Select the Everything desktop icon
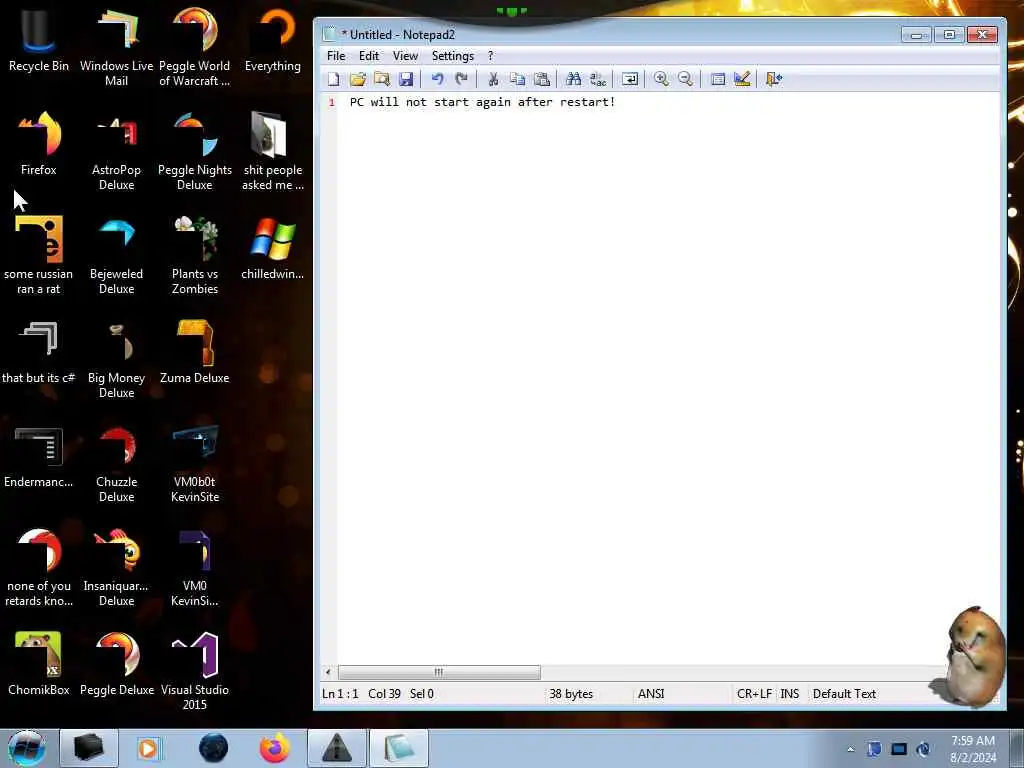Image resolution: width=1024 pixels, height=768 pixels. [273, 40]
